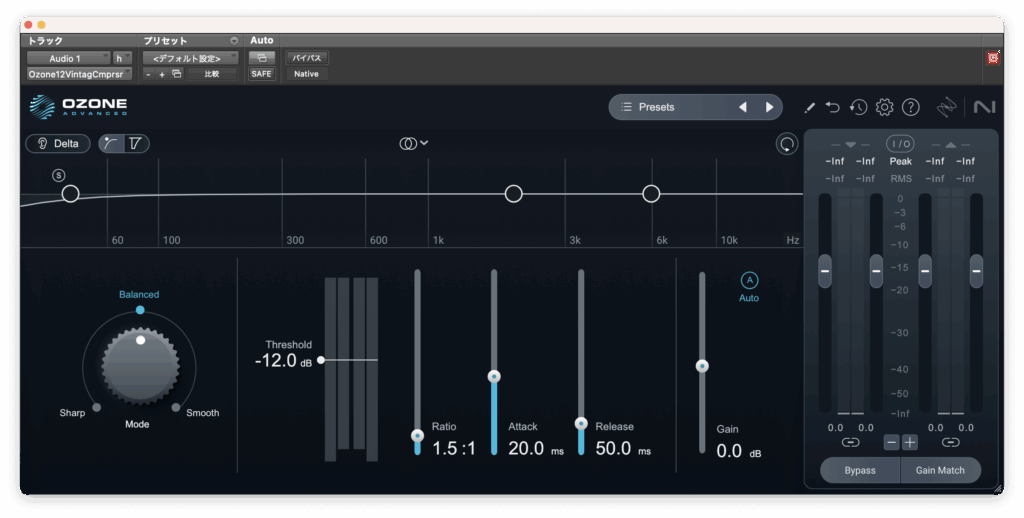
Task: Select the Smooth compressor mode
Action: pos(177,407)
